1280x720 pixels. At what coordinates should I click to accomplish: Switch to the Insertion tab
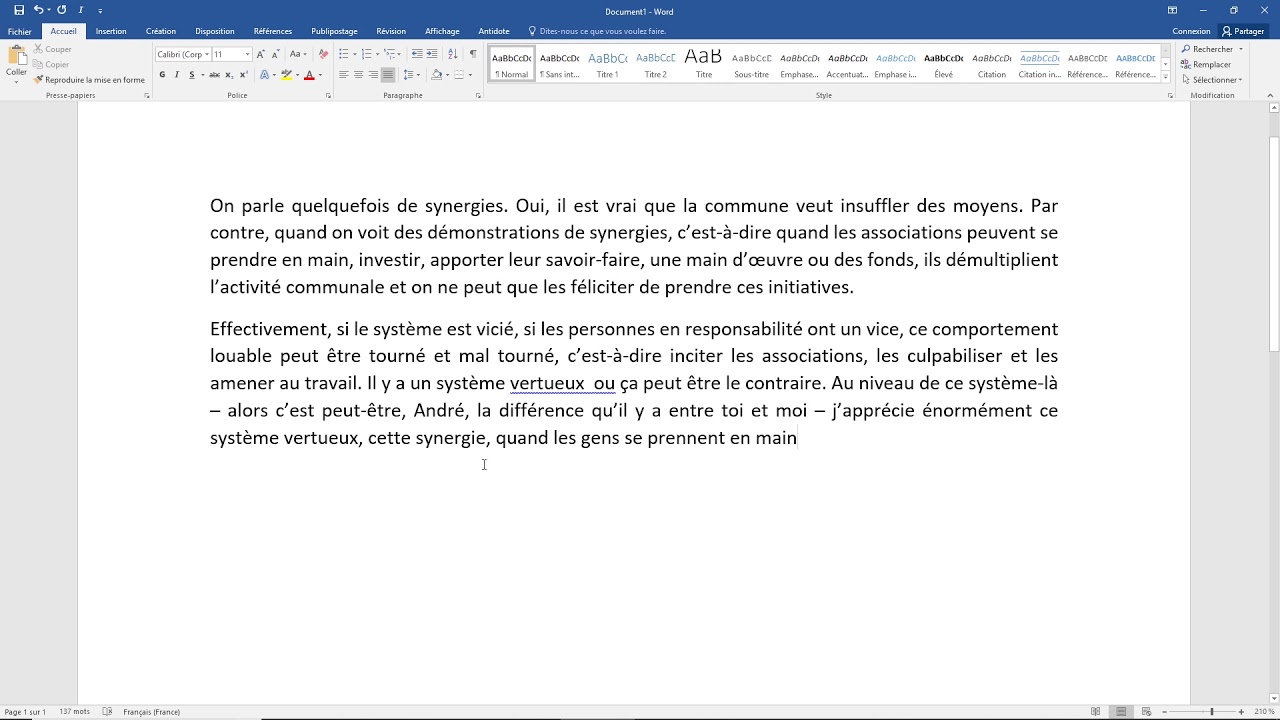coord(111,31)
